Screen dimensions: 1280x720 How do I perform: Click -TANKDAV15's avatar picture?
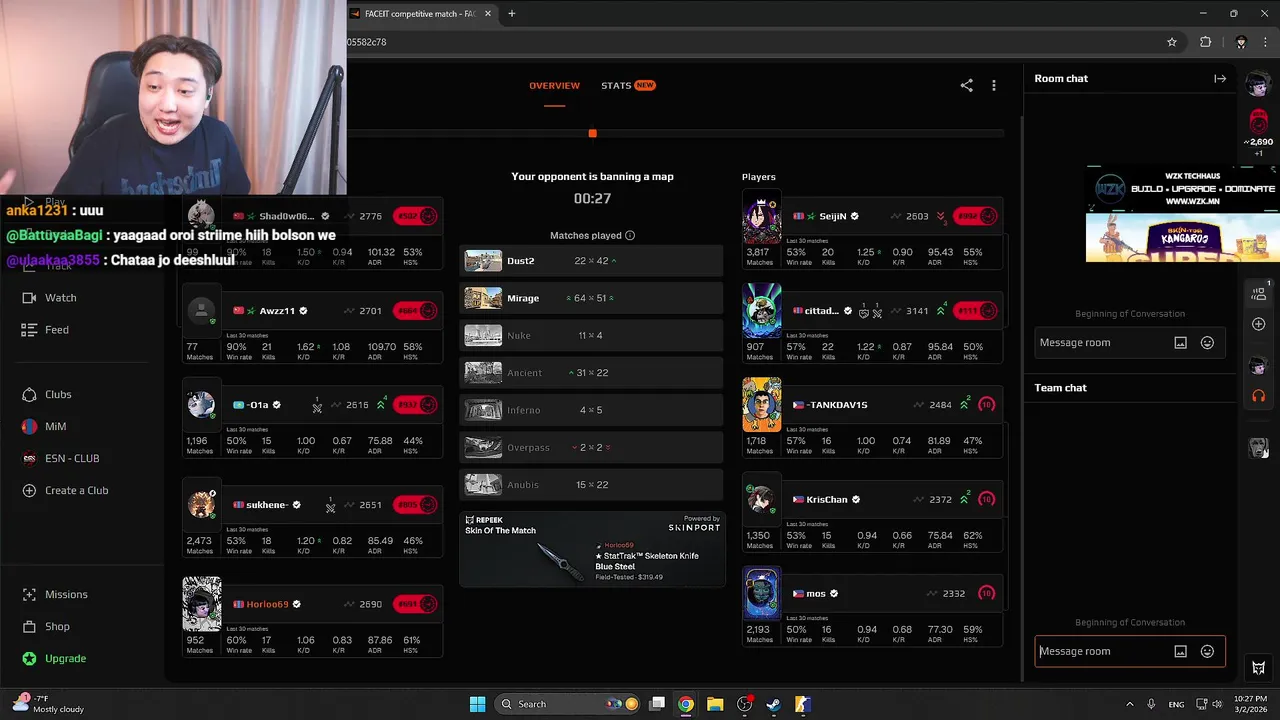click(x=761, y=405)
